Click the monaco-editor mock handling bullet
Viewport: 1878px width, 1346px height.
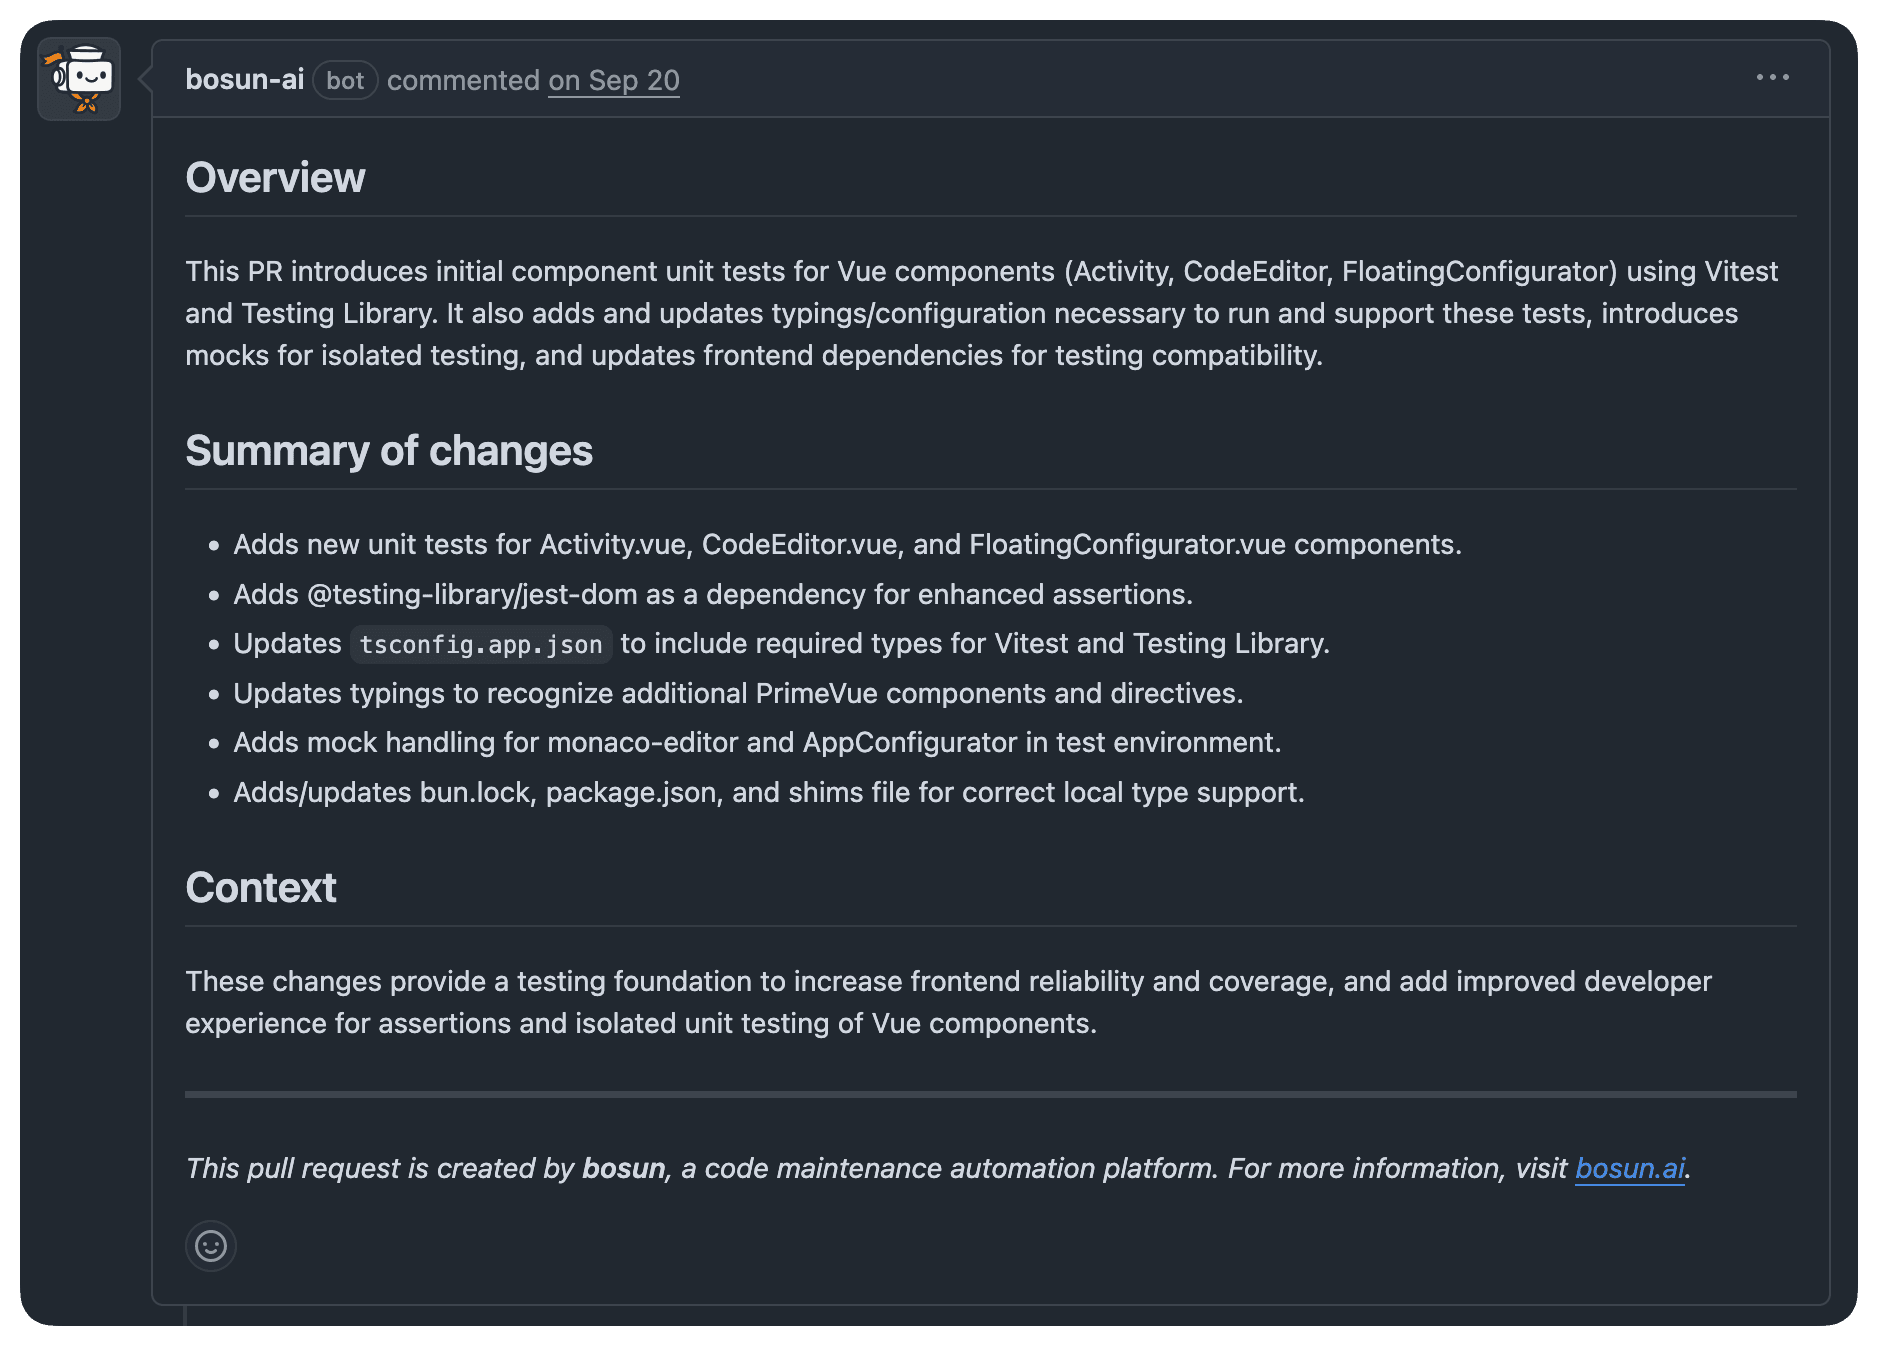point(757,743)
